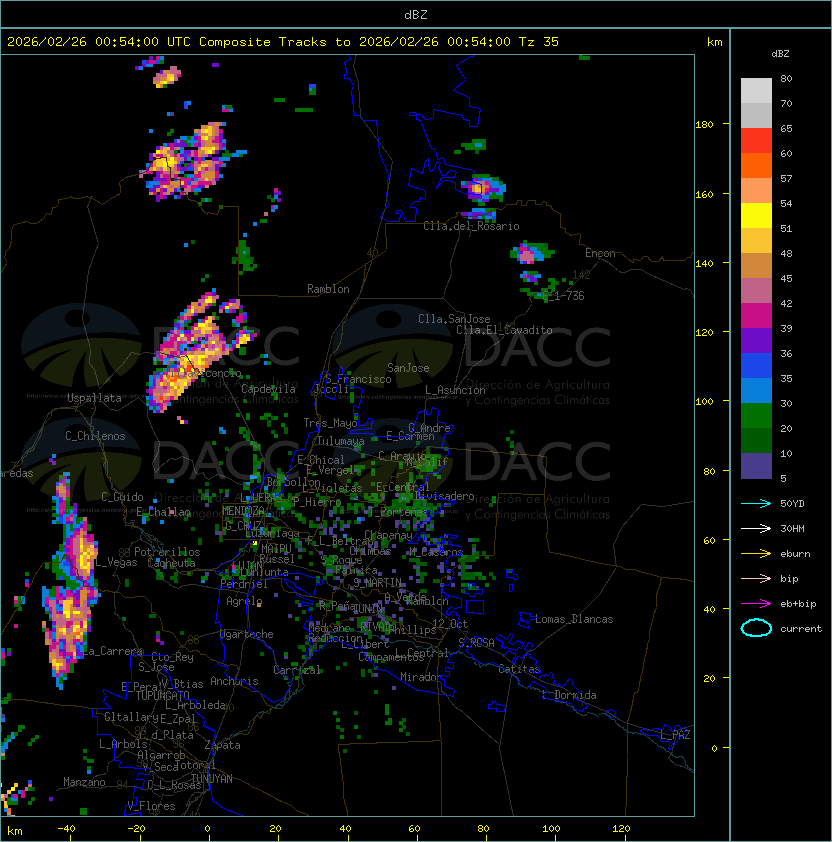
Task: Click the 'L_Dormida' place label
Action: coord(569,695)
